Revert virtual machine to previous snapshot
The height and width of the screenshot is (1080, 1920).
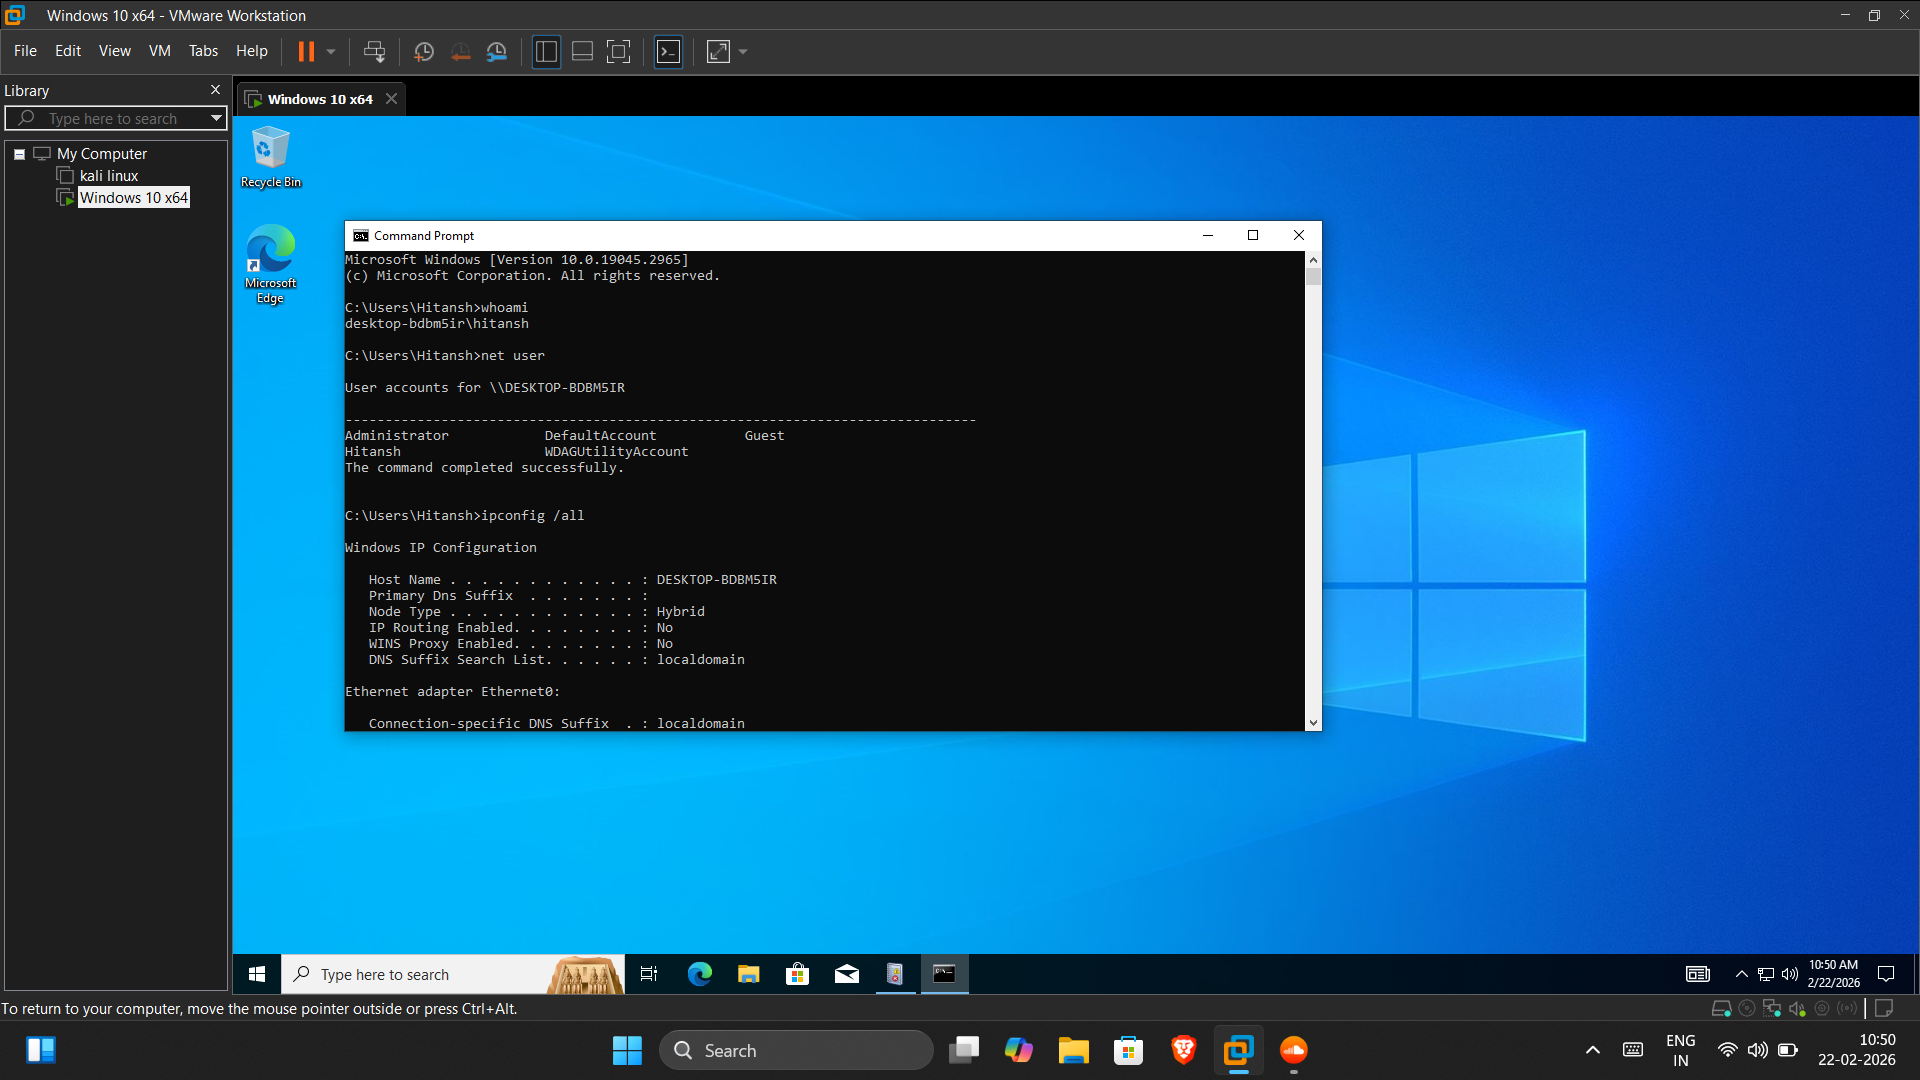[x=461, y=51]
